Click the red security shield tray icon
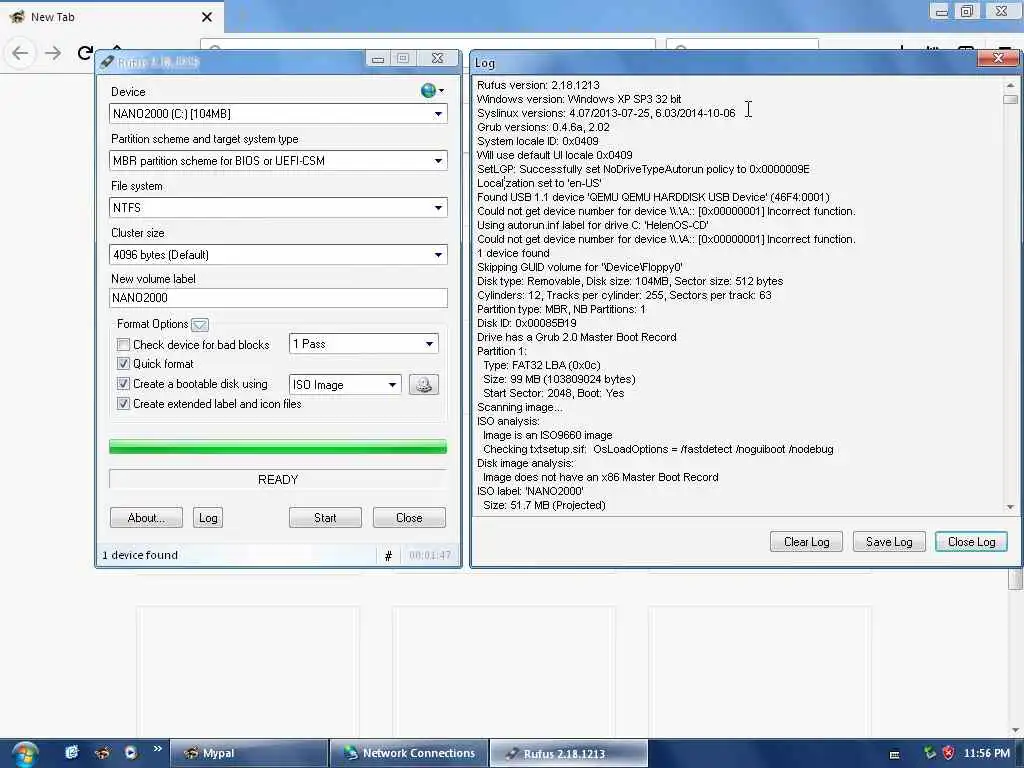1024x768 pixels. [x=948, y=753]
